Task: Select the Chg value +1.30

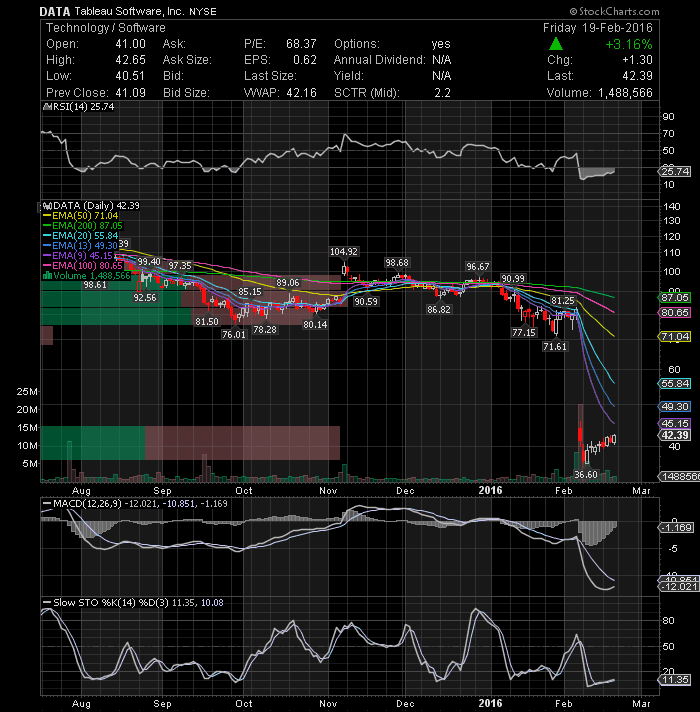Action: [x=637, y=60]
